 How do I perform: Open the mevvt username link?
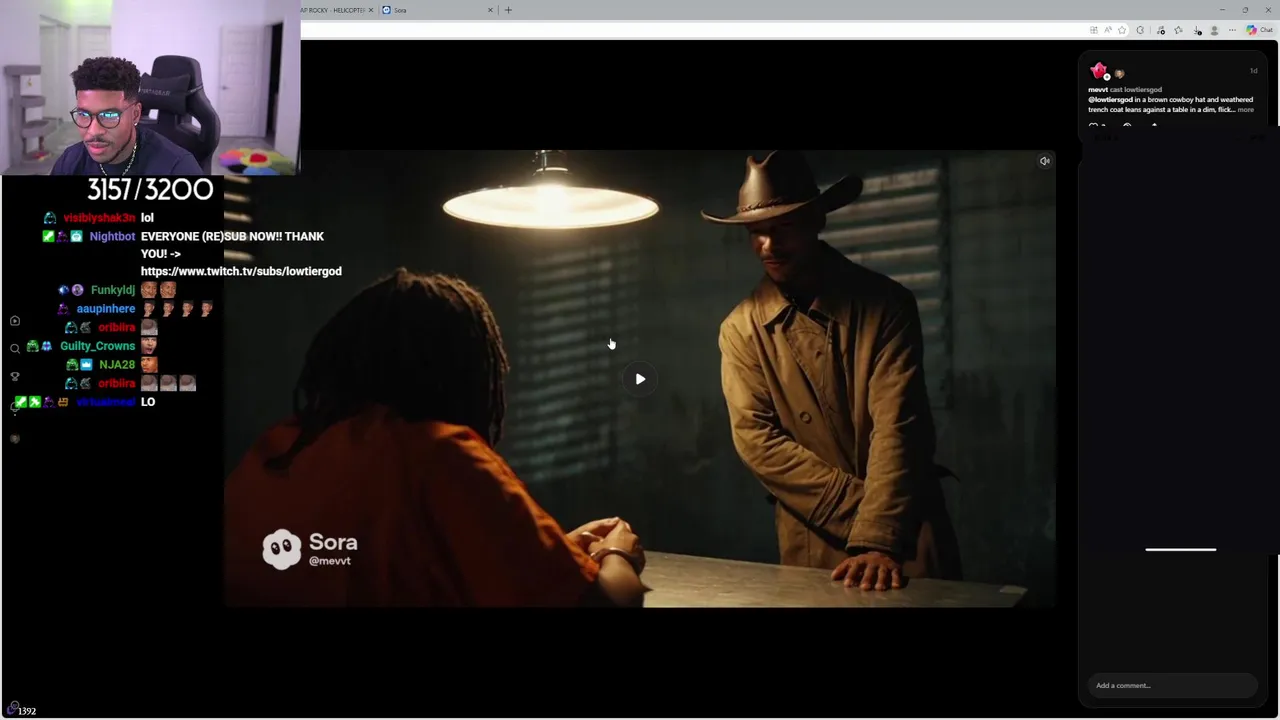tap(1098, 90)
